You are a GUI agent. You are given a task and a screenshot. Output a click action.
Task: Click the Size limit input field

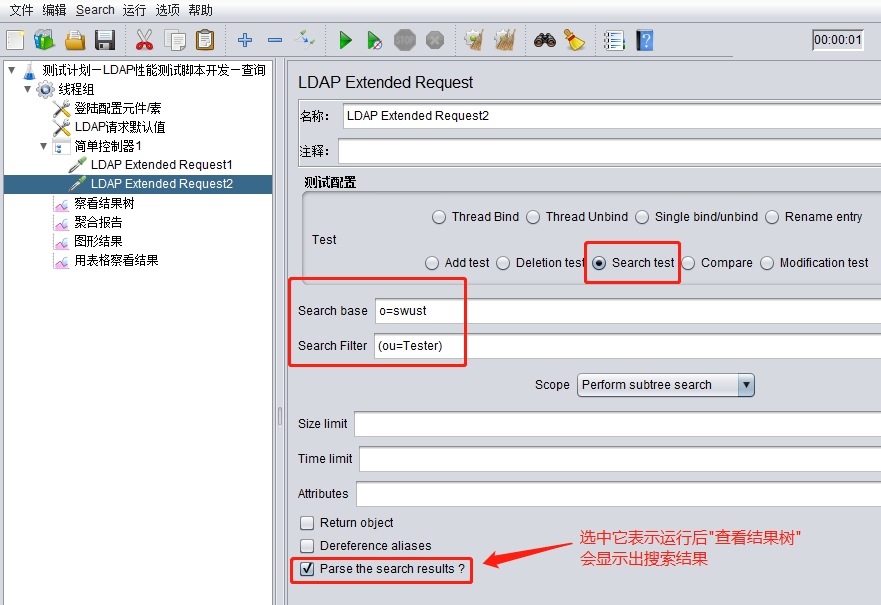617,424
